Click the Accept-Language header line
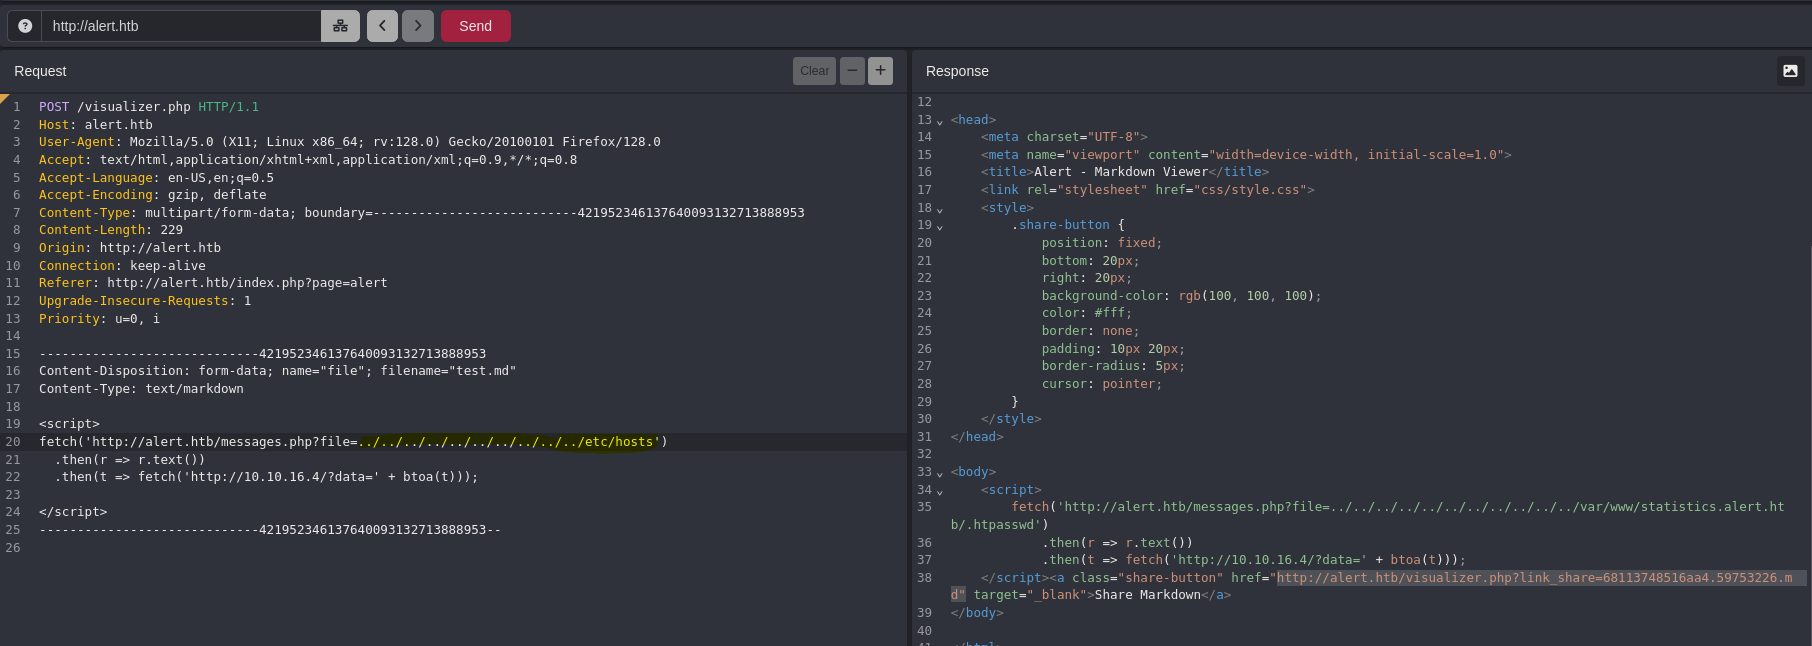This screenshot has width=1812, height=646. click(156, 178)
